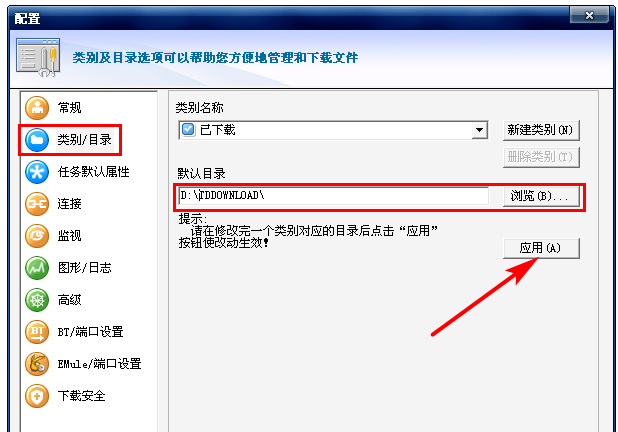The width and height of the screenshot is (618, 432).
Task: Click the 常规 person icon
Action: [37, 108]
